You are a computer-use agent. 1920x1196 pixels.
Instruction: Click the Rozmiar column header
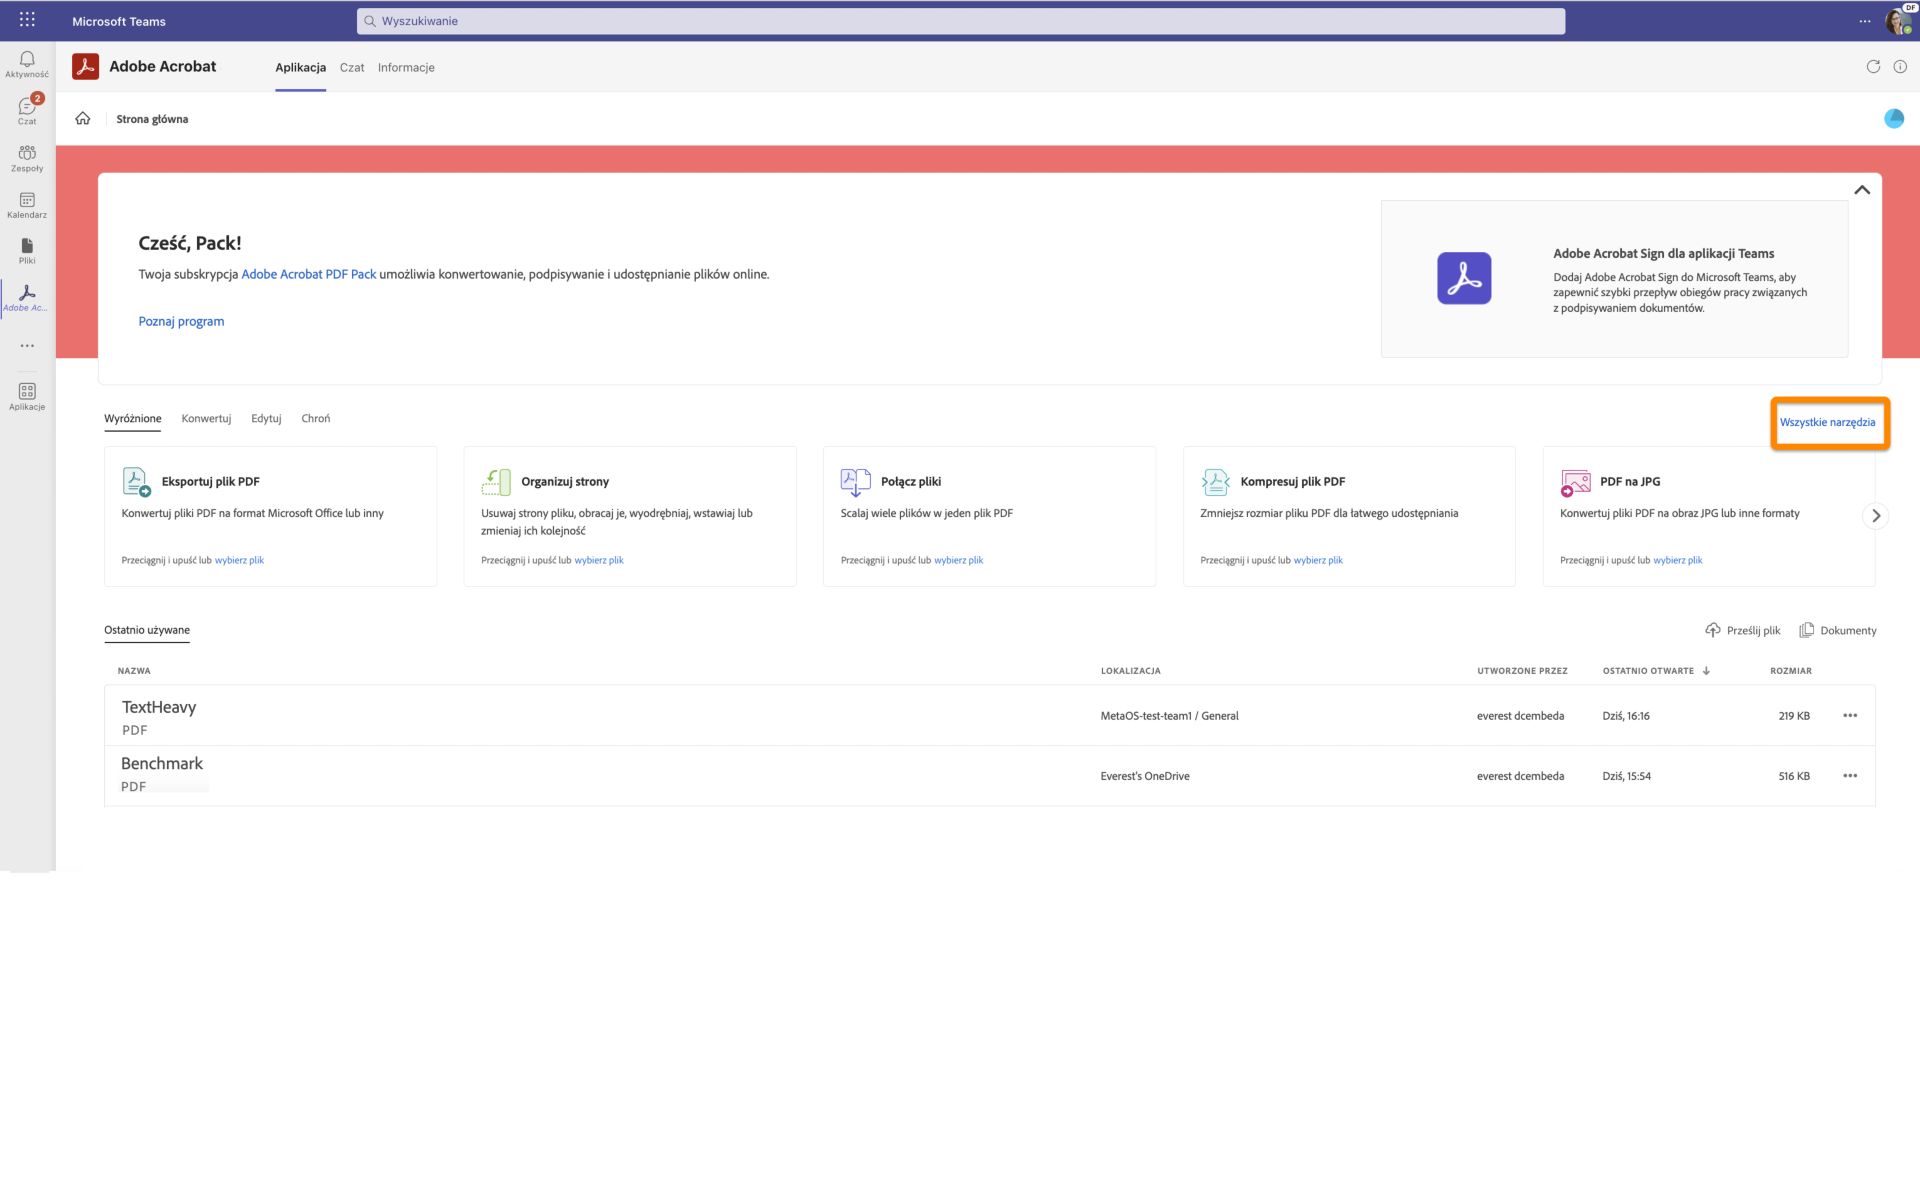pos(1791,671)
